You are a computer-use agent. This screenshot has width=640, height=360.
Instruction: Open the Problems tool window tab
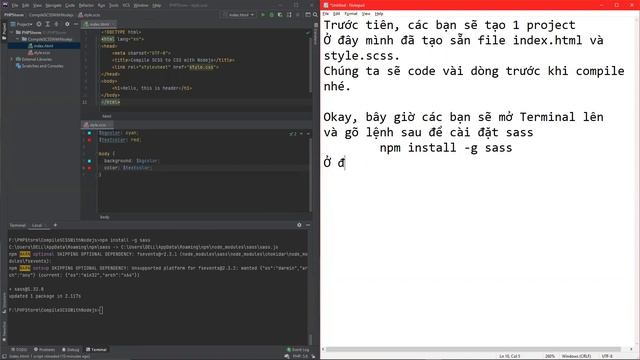tap(44, 350)
